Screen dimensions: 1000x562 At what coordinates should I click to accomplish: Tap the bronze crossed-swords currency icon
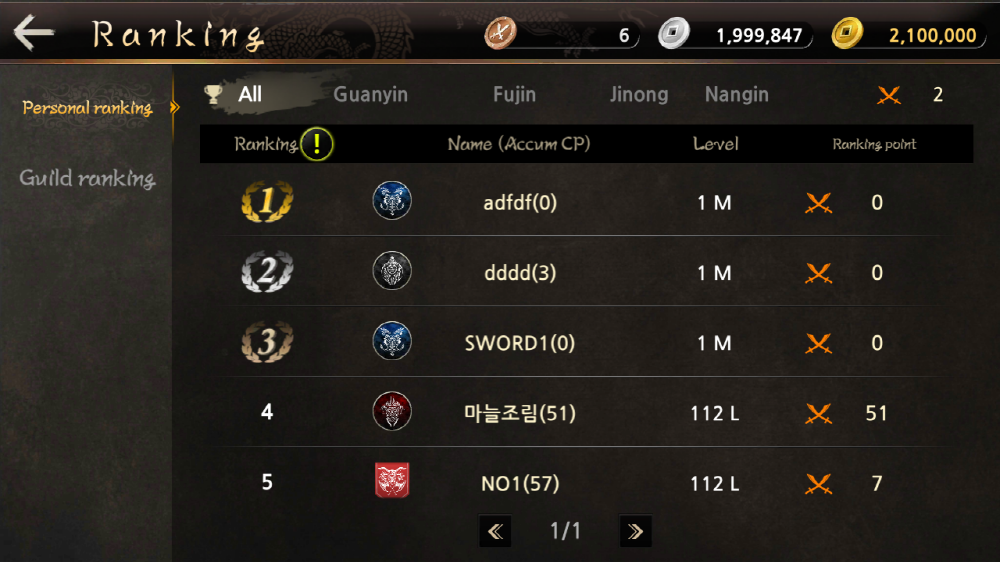[501, 33]
